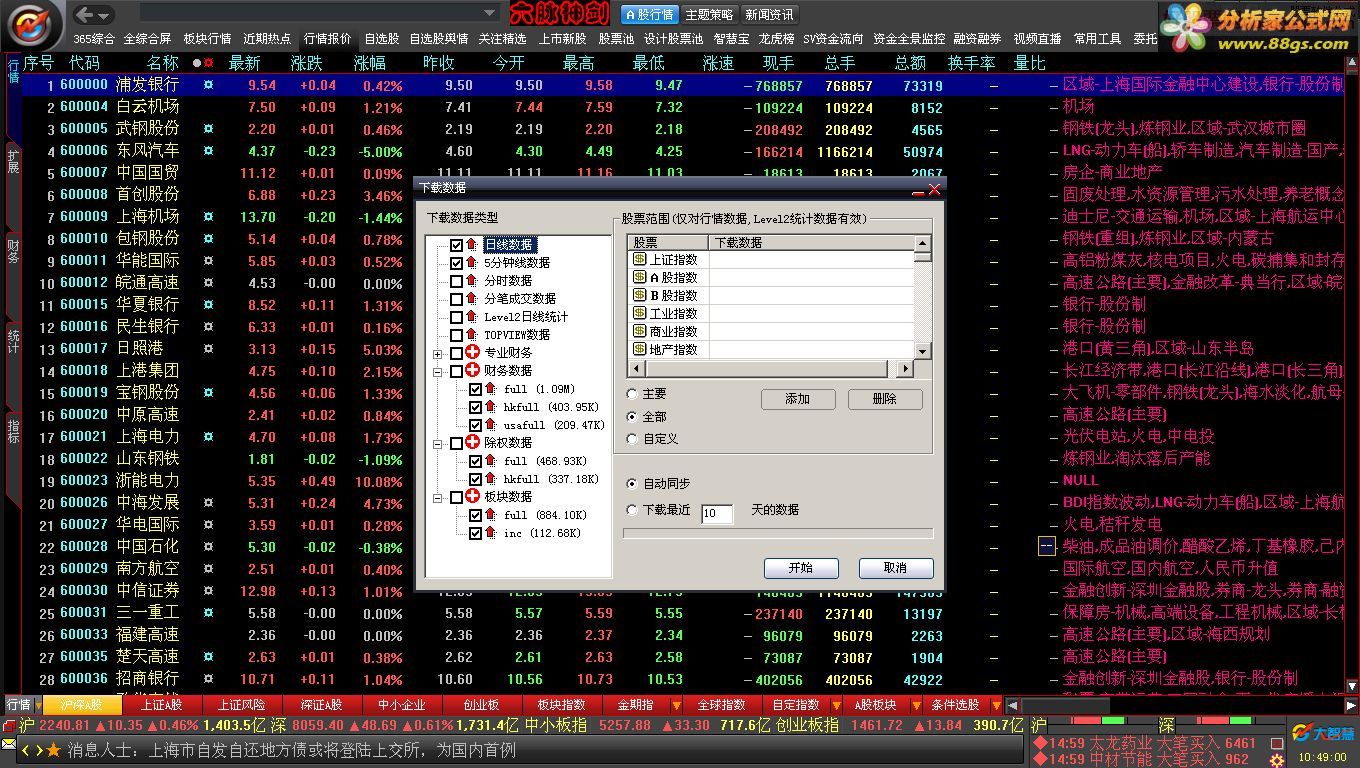Screen dimensions: 1360x768
Task: Click the red arrow icon beside hkfull (403.95K)
Action: tap(491, 407)
